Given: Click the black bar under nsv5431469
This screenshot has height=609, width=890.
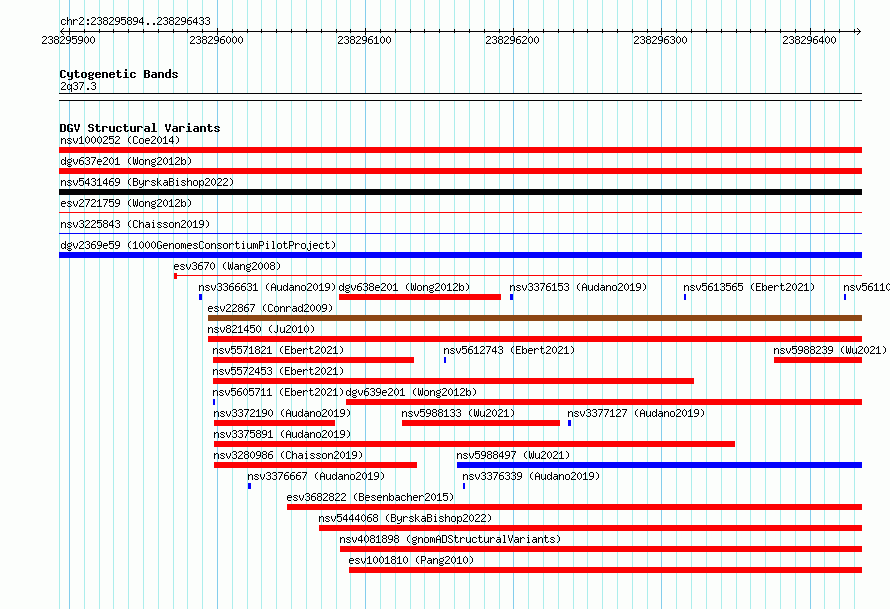Looking at the screenshot, I should [x=460, y=192].
